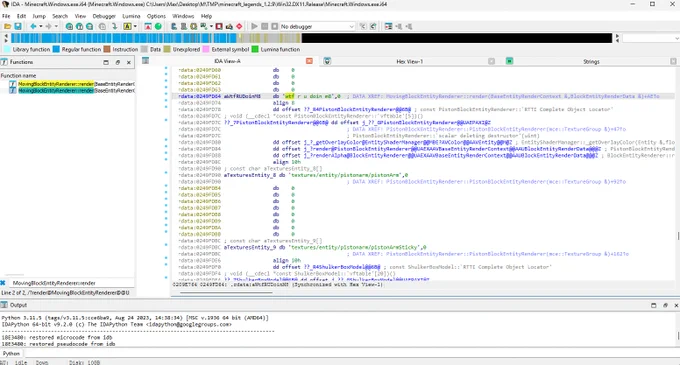Close the Functions panel
This screenshot has width=680, height=365.
point(129,62)
